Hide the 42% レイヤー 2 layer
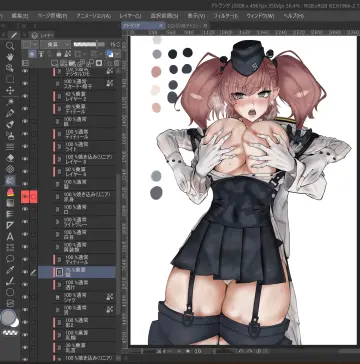360x364 pixels. (x=25, y=96)
